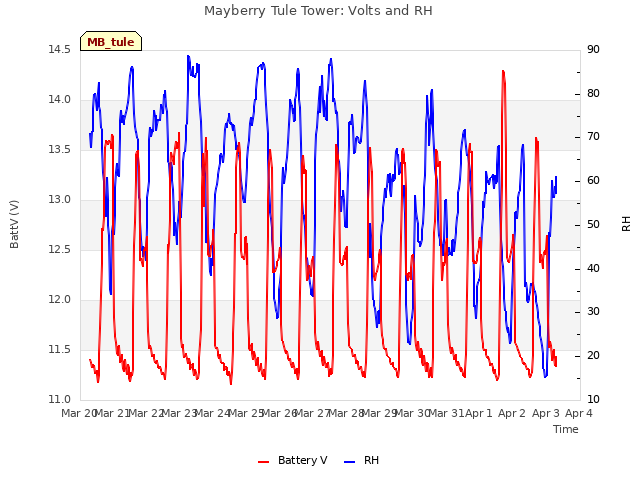Click the Mar 20 date tick

(x=78, y=413)
